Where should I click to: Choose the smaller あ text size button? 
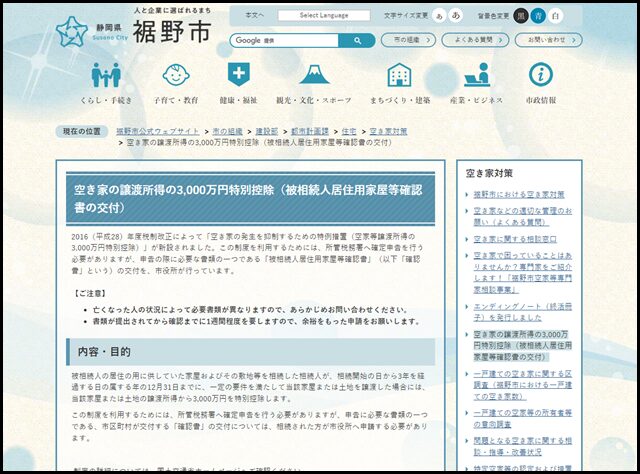pos(439,16)
